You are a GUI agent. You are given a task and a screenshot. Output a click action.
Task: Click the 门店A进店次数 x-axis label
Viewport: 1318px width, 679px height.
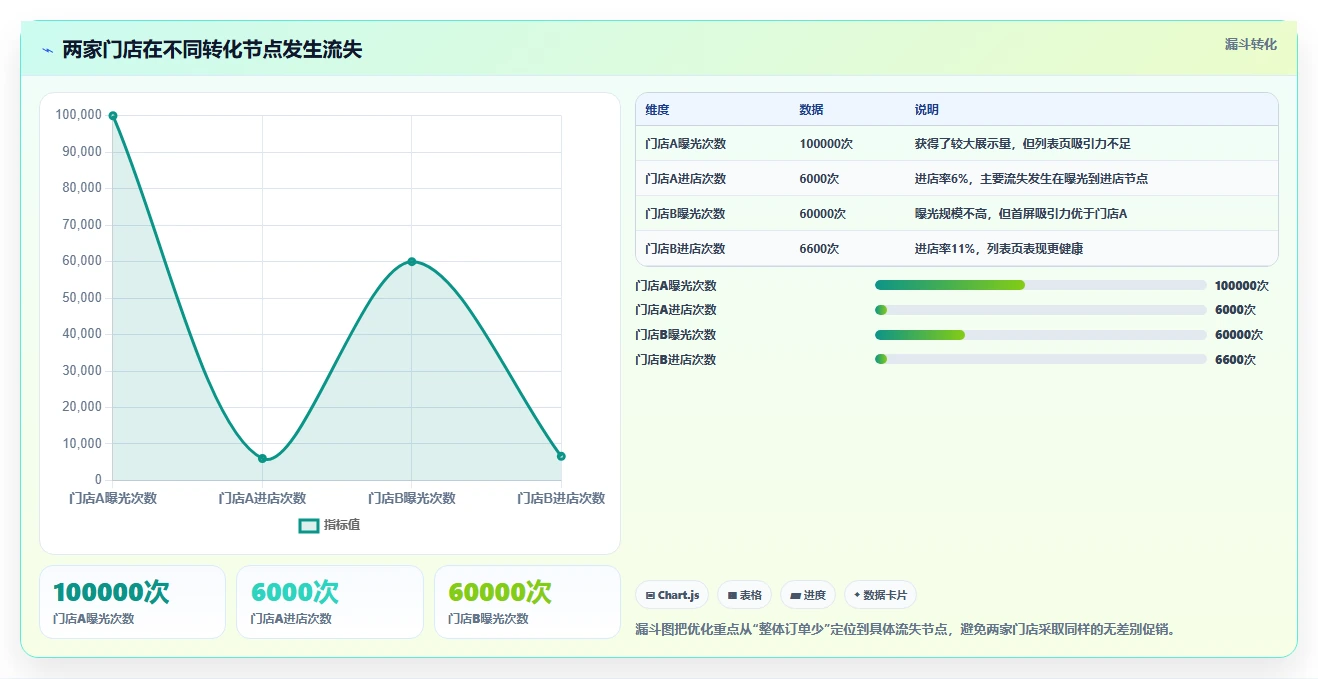262,498
